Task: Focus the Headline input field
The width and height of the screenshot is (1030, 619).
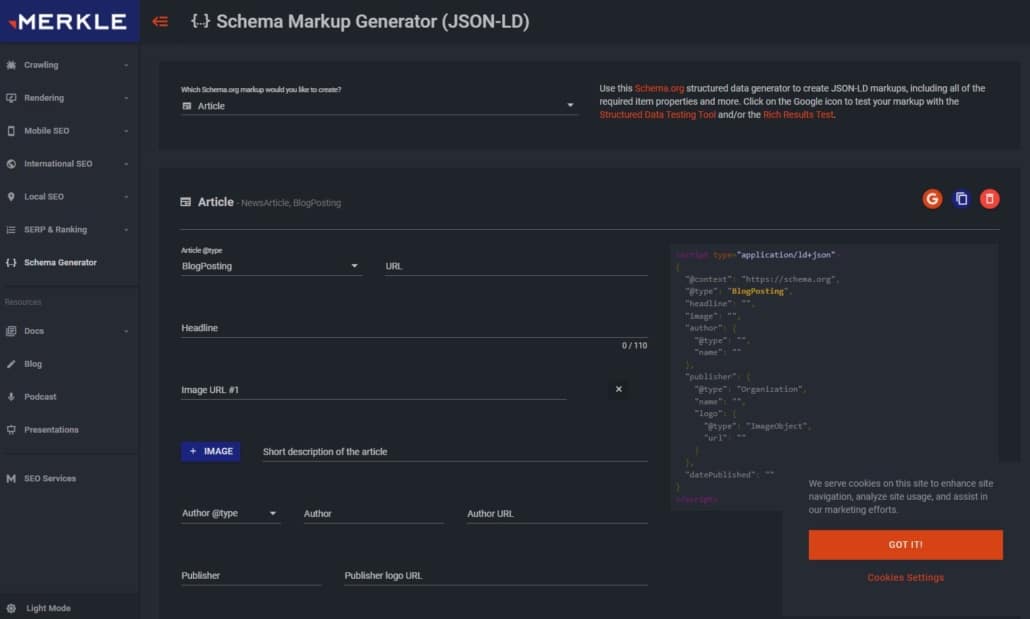Action: (414, 328)
